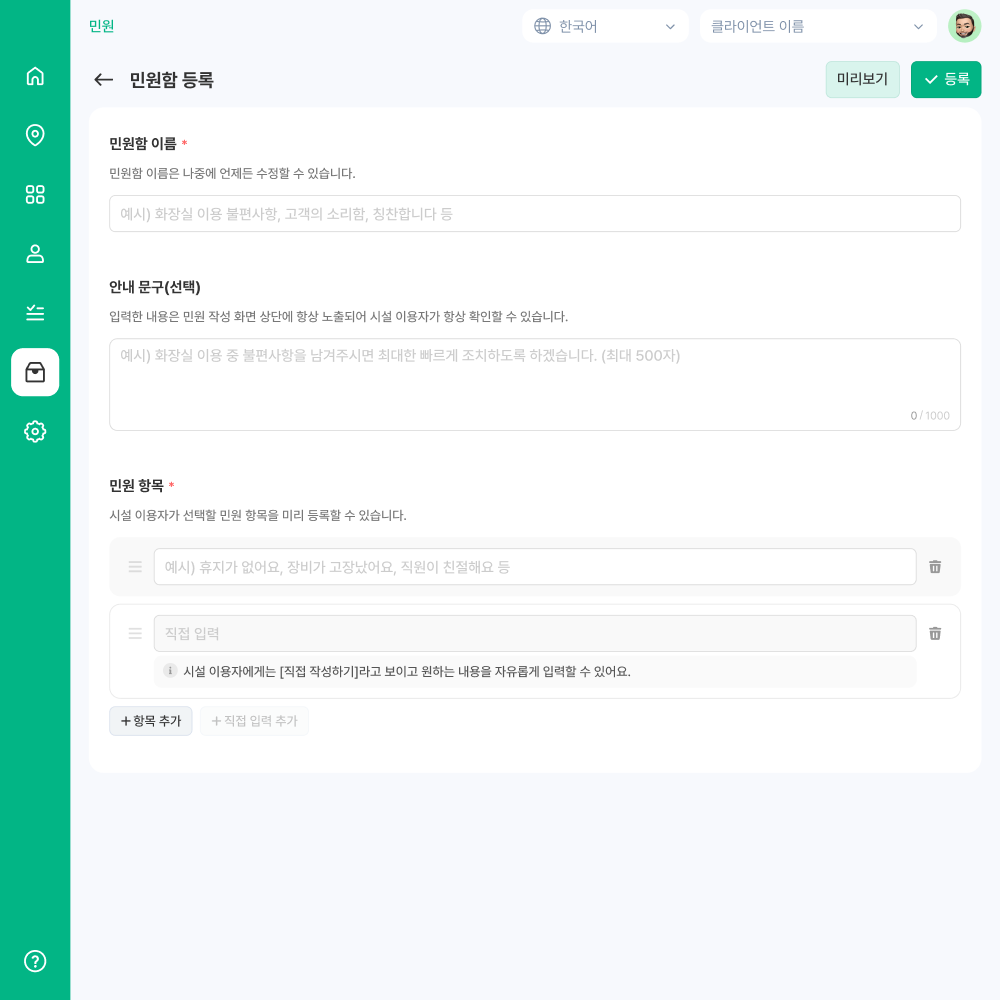Open the user profile sidebar icon
This screenshot has height=1000, width=1000.
[35, 254]
